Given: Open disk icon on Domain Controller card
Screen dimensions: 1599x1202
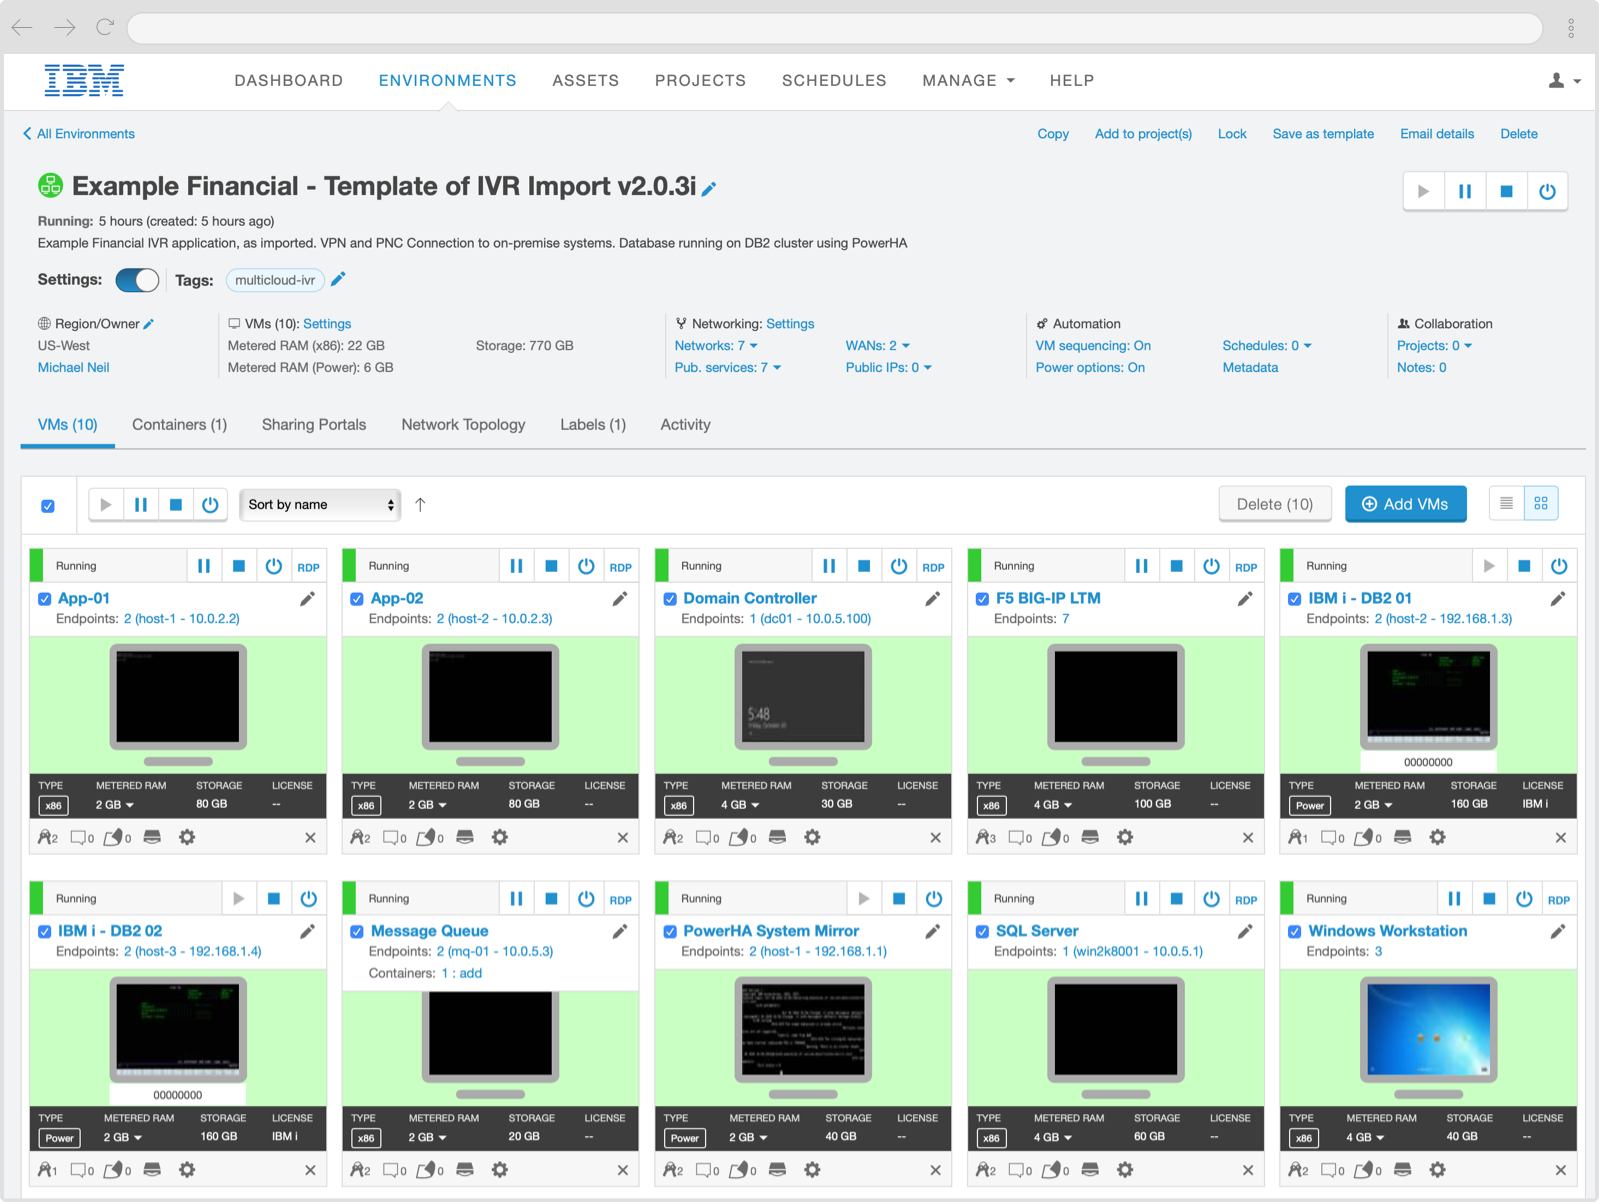Looking at the screenshot, I should [777, 837].
